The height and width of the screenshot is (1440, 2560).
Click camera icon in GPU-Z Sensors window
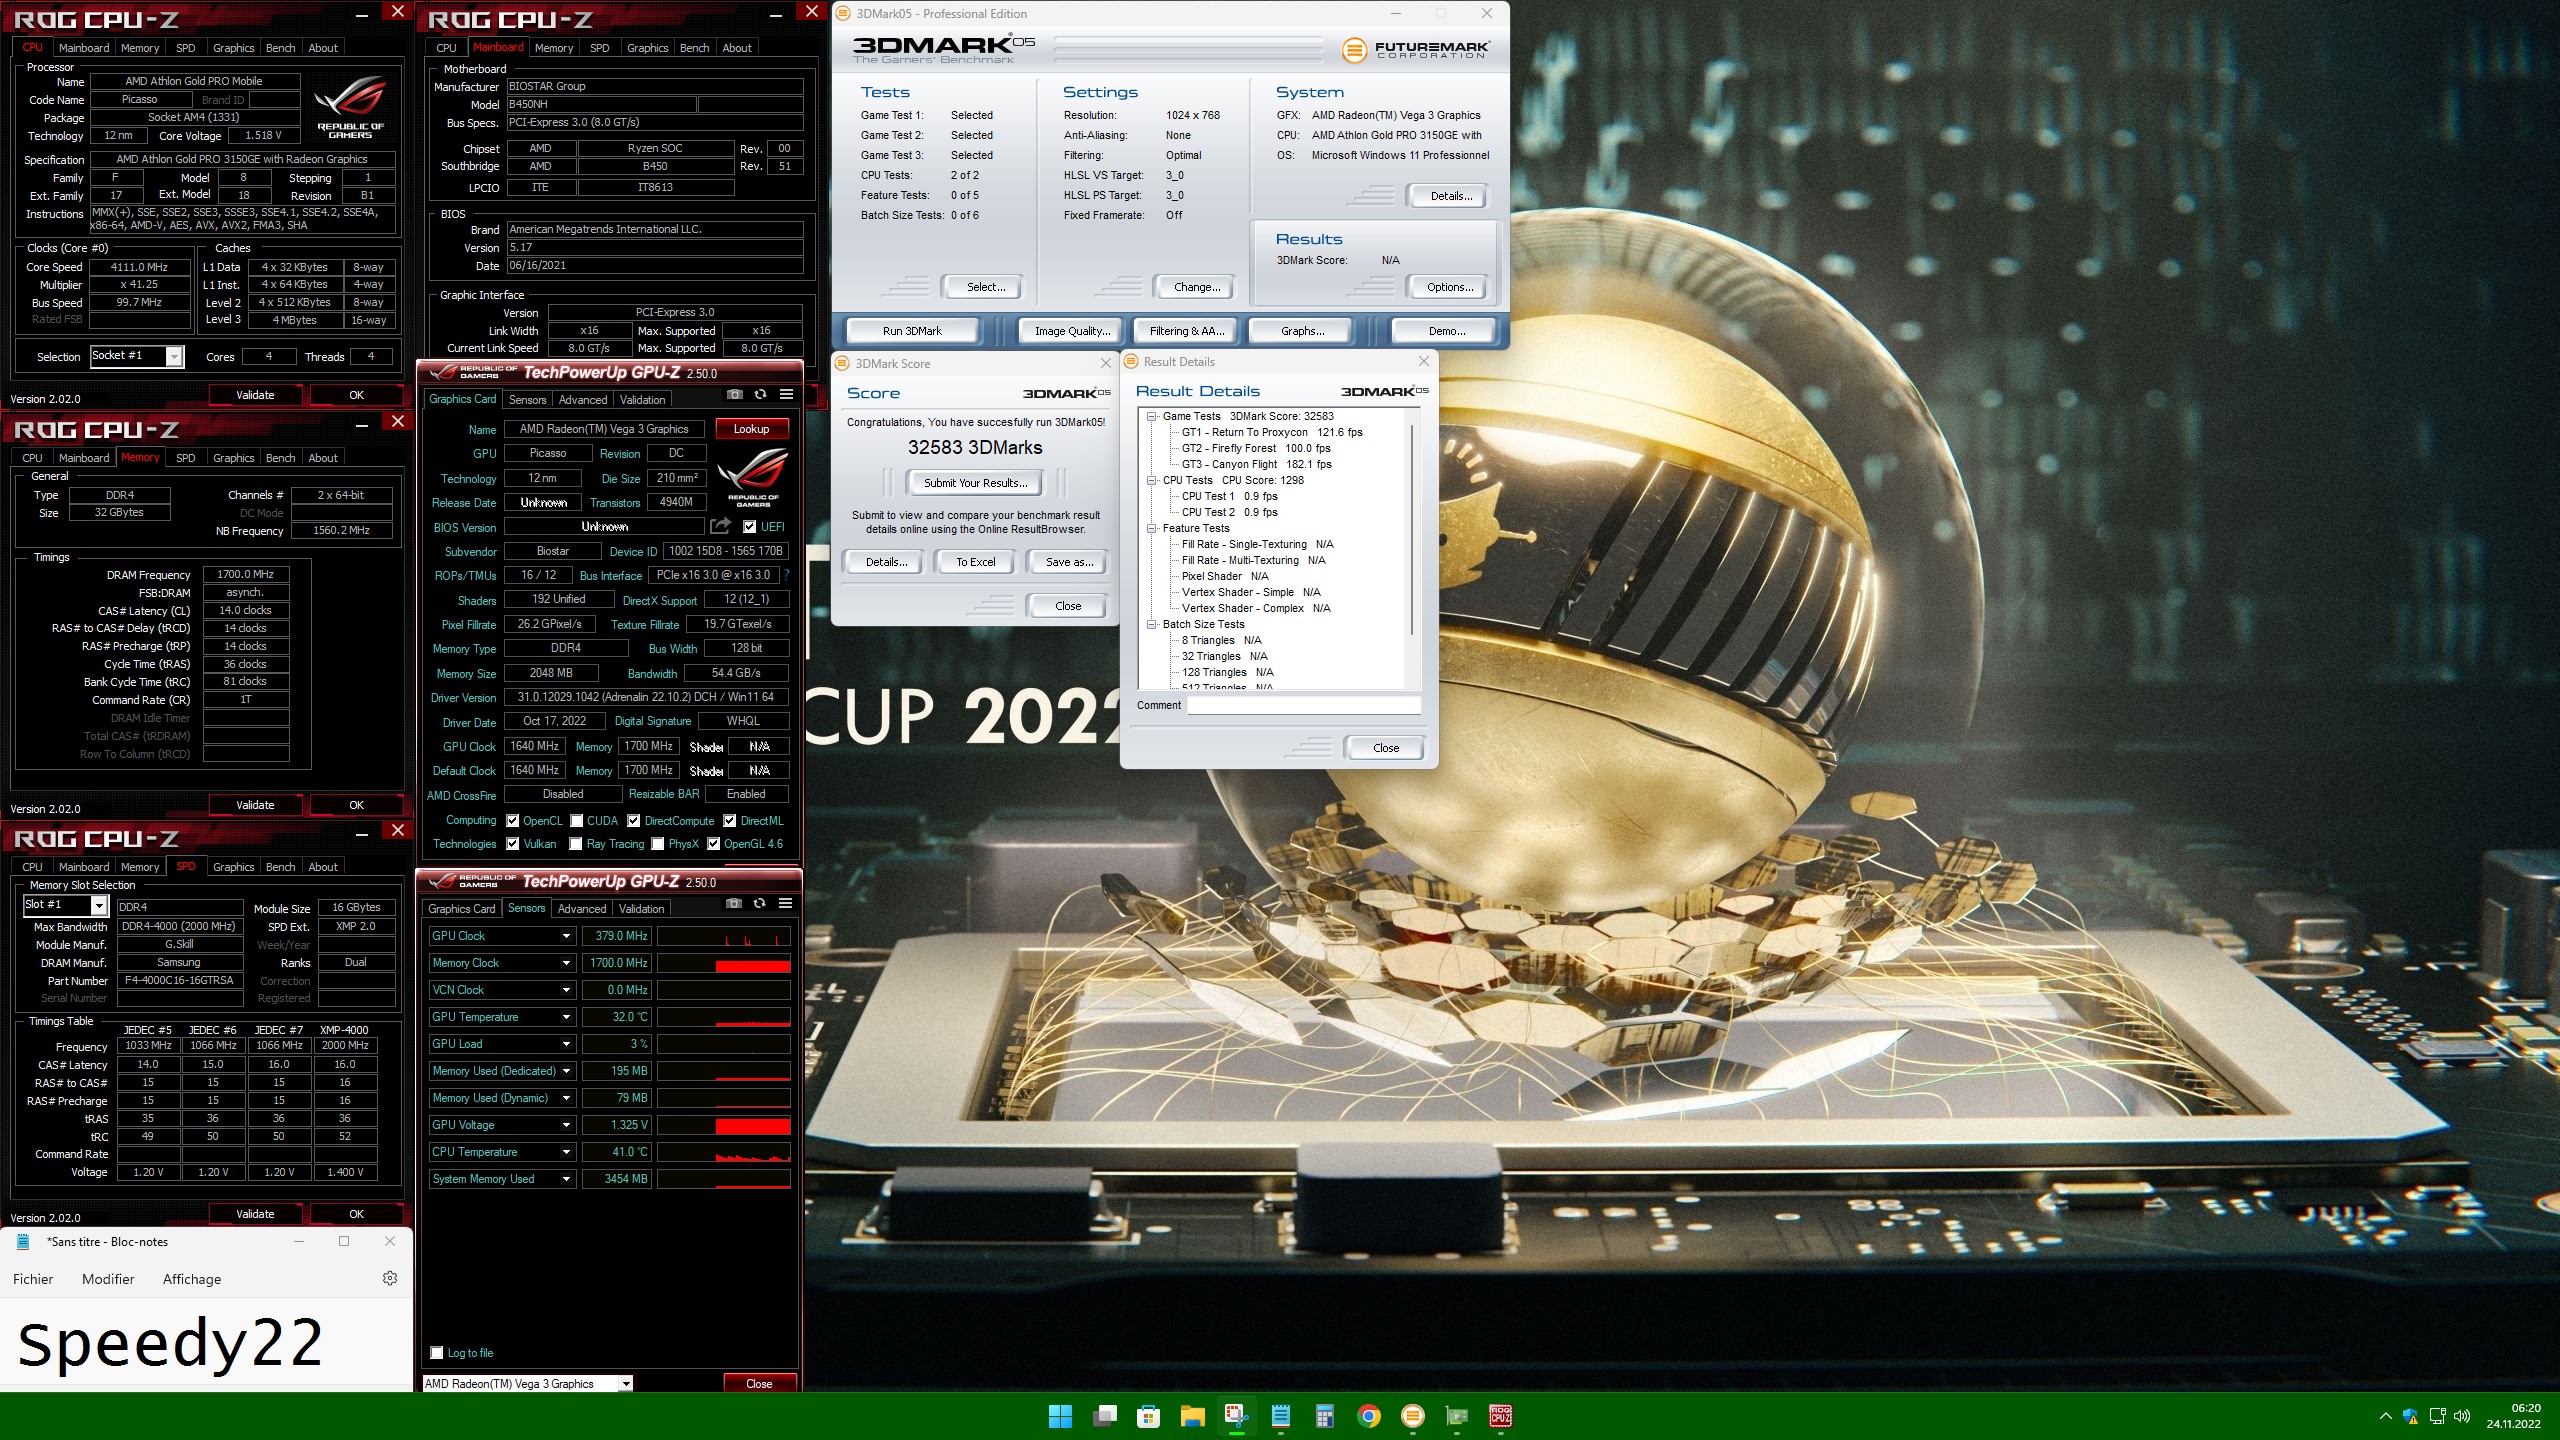(734, 904)
